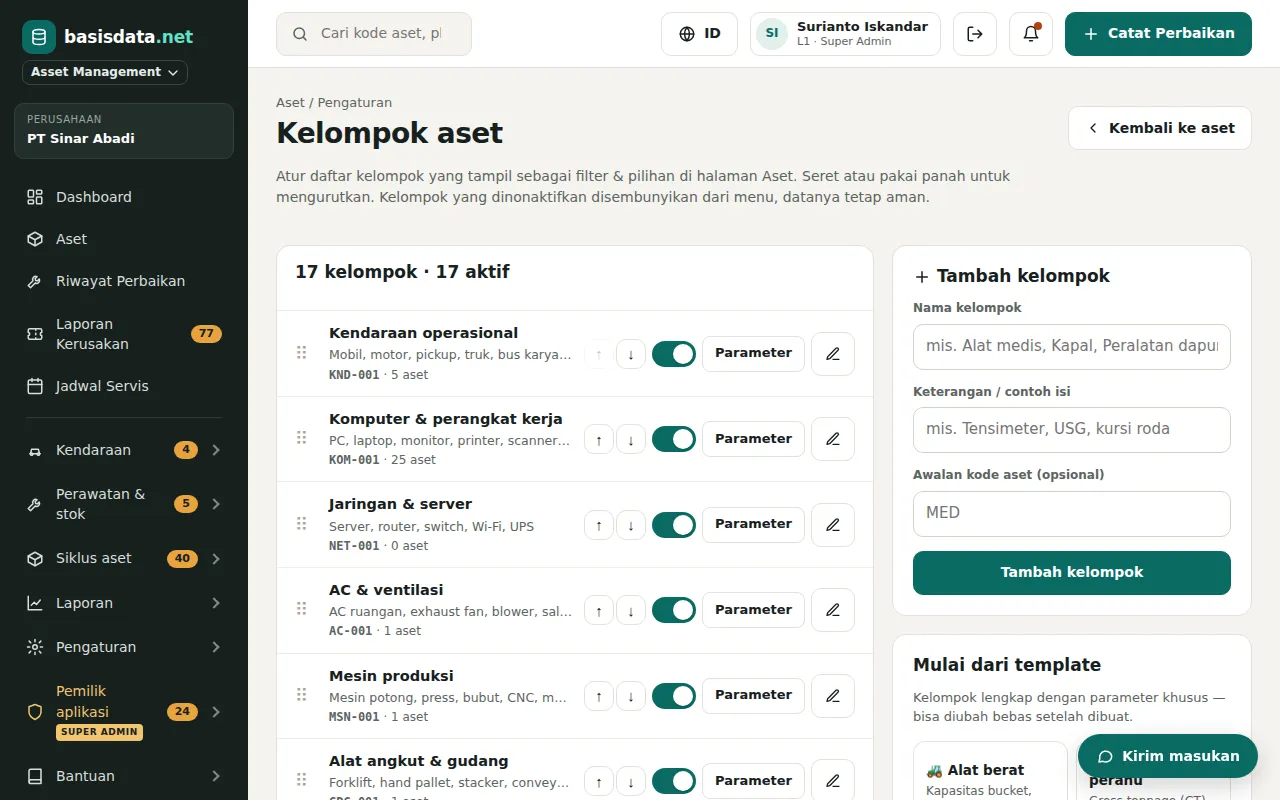Move AC & ventilasi up one position
This screenshot has width=1280, height=800.
click(x=599, y=610)
